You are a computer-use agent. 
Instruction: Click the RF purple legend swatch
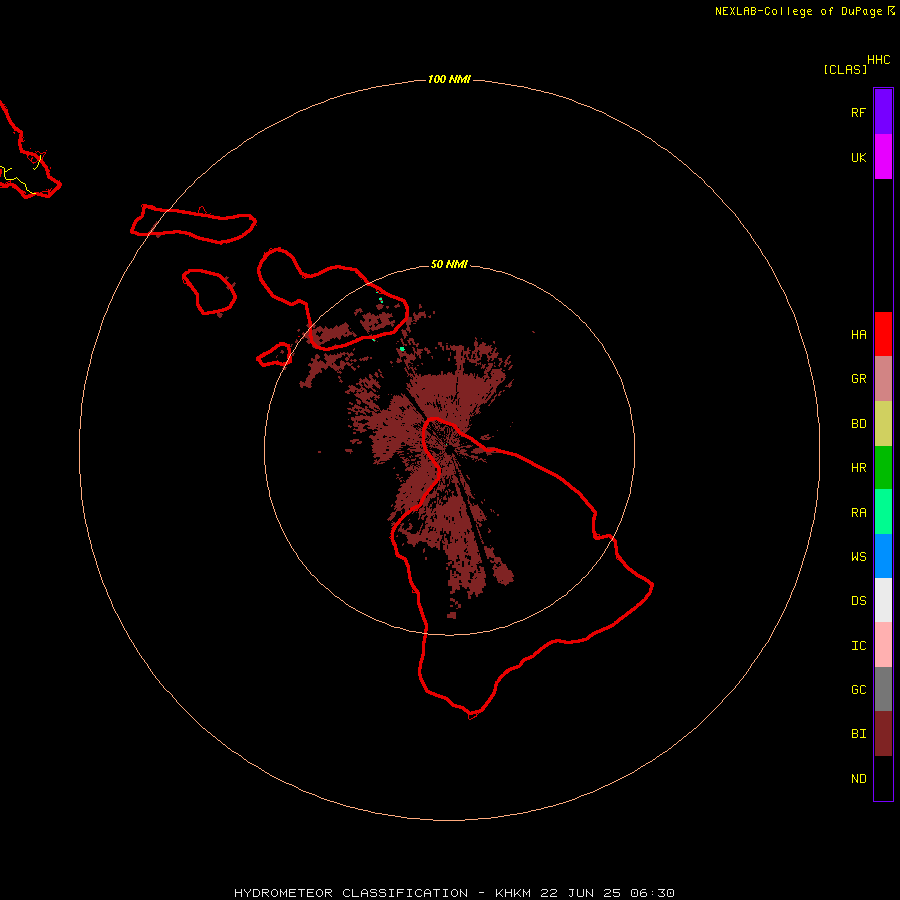pyautogui.click(x=883, y=112)
